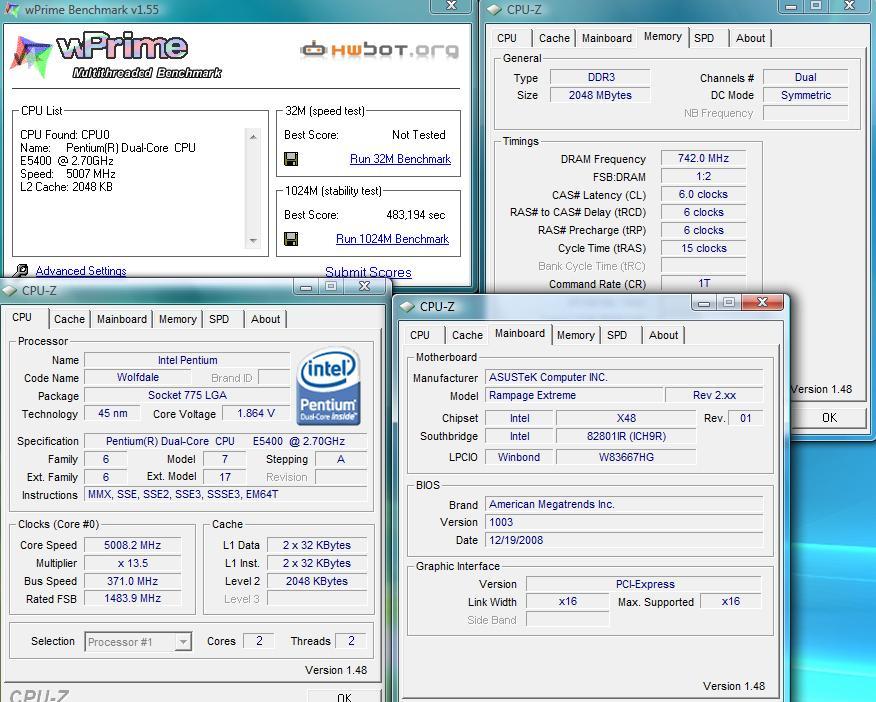Close the wPrime Benchmark window
This screenshot has height=702, width=876.
451,6
